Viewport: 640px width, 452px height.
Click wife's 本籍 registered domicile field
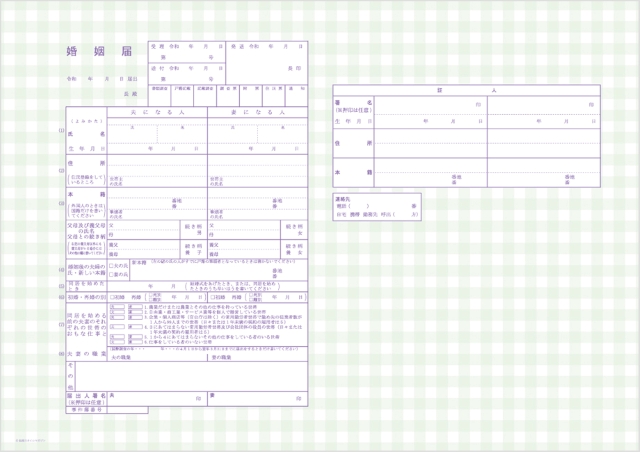[x=258, y=198]
